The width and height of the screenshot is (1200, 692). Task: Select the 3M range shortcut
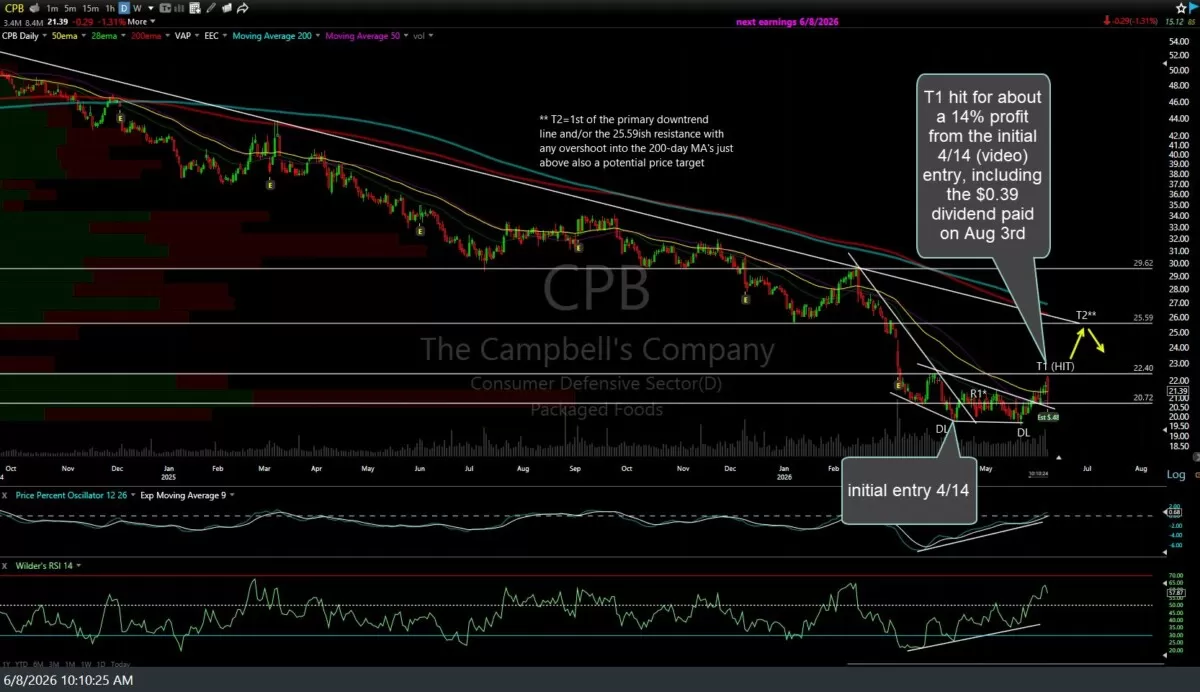pos(54,665)
